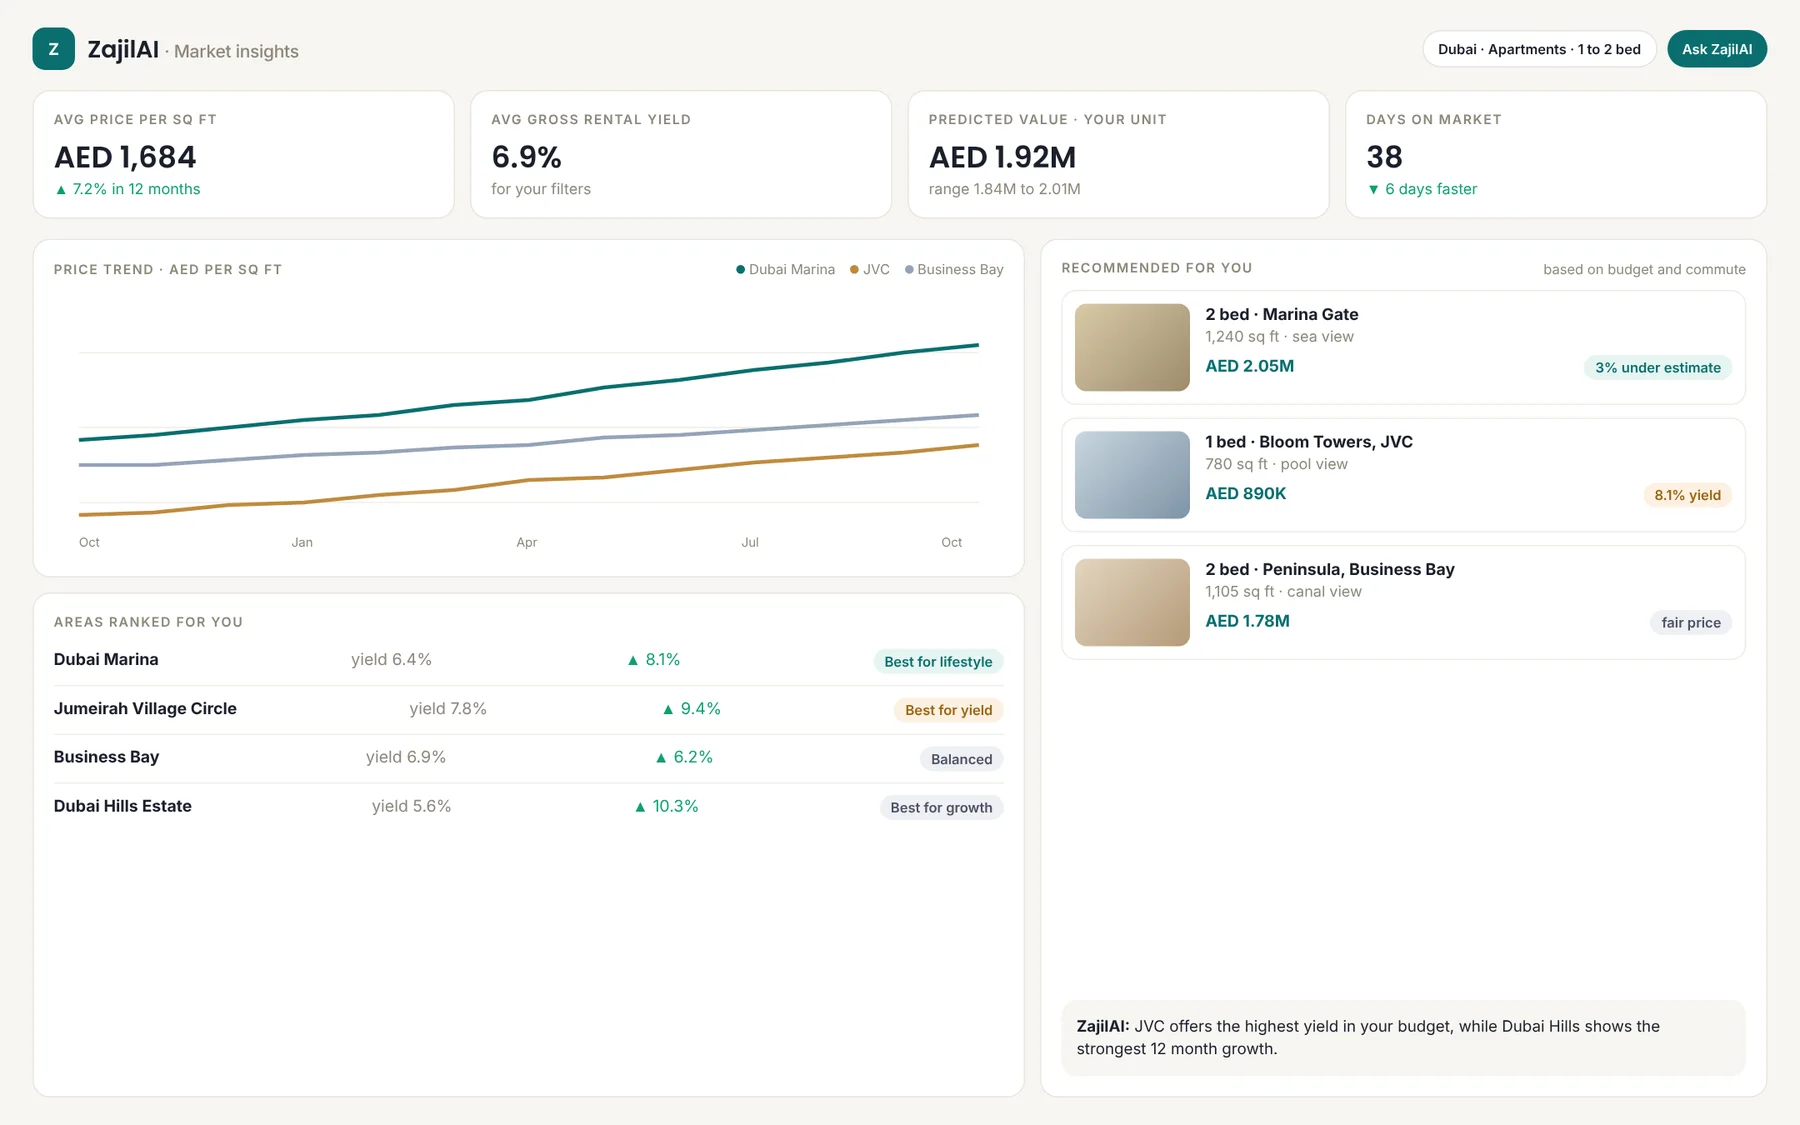Toggle the JVC legend item
1800x1125 pixels.
869,269
